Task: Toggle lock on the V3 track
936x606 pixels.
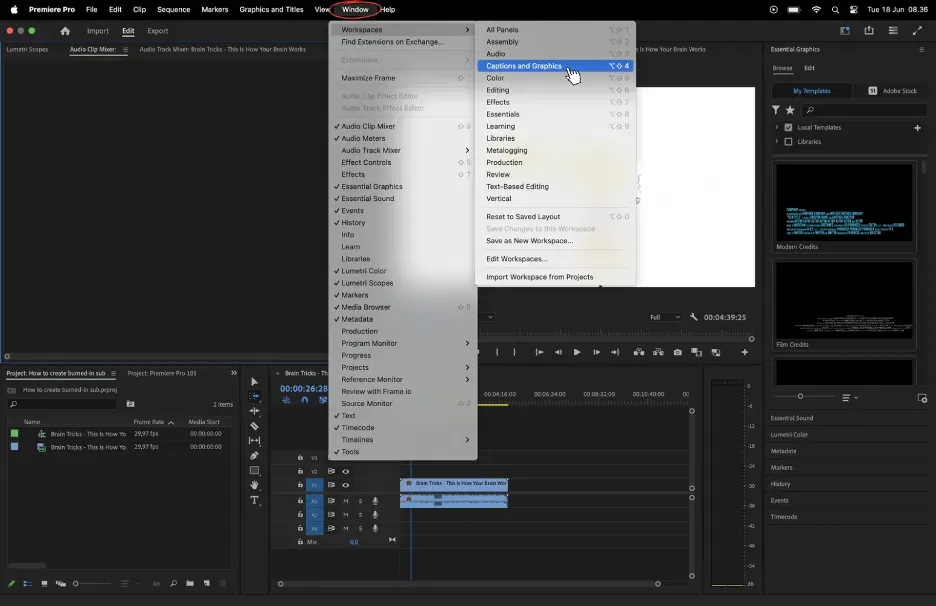Action: (300, 458)
